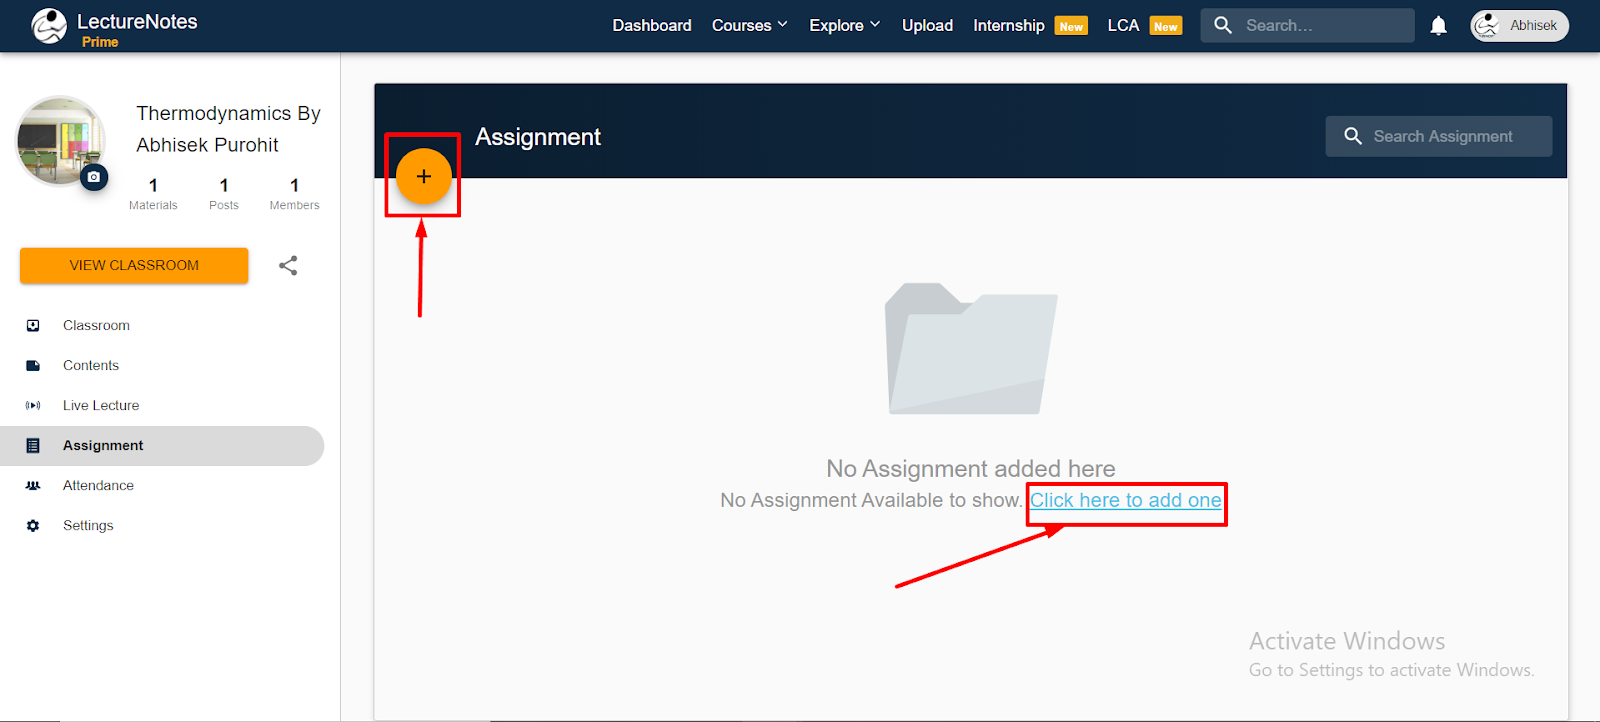Click the Assignment list icon in sidebar

coord(33,445)
